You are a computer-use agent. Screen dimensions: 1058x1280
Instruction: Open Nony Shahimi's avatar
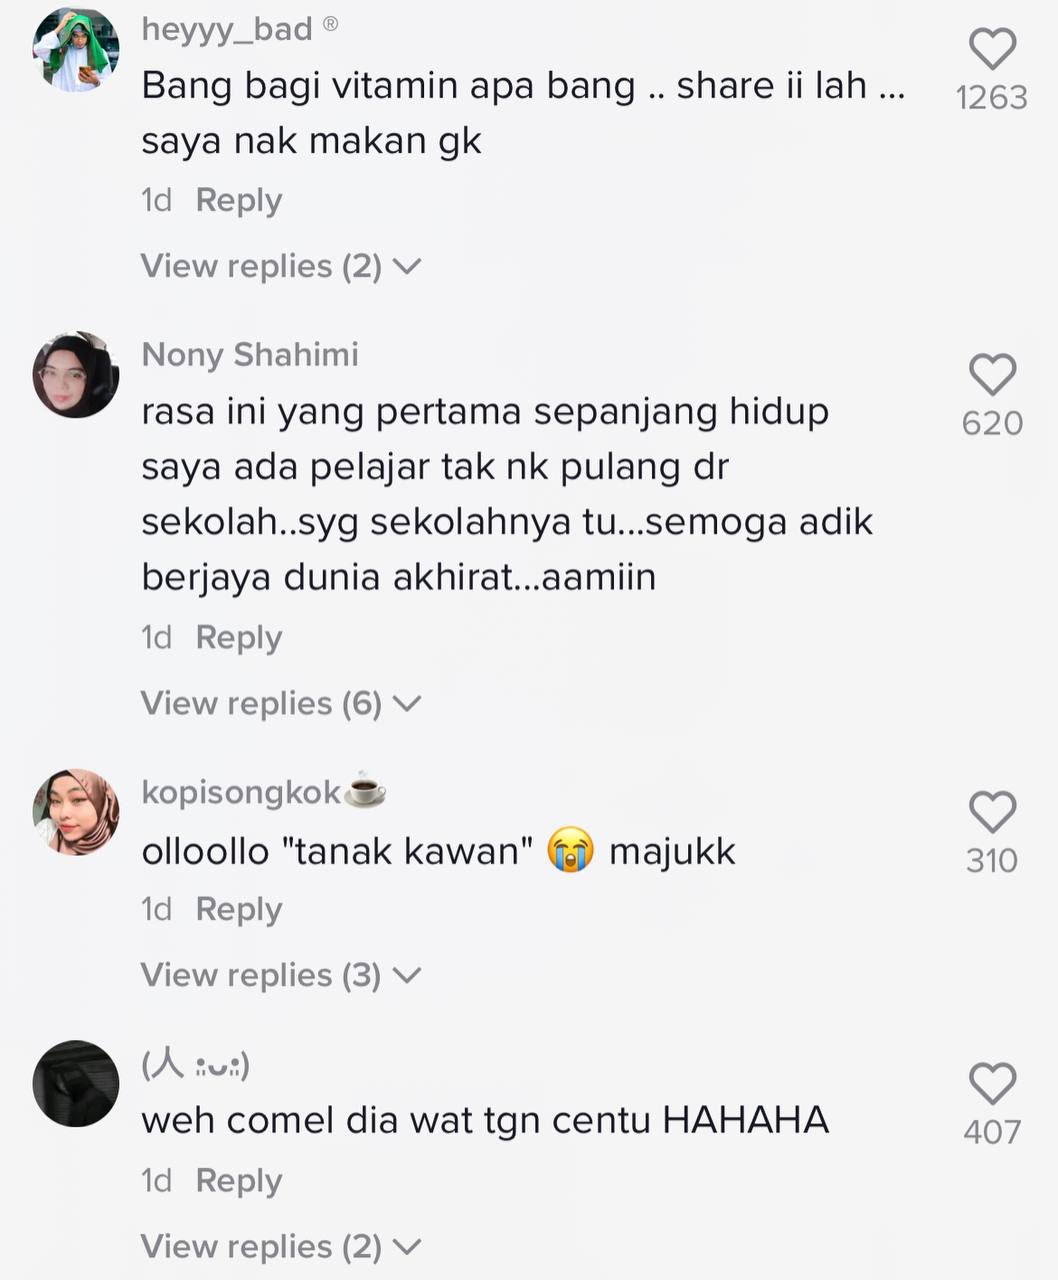pos(76,374)
